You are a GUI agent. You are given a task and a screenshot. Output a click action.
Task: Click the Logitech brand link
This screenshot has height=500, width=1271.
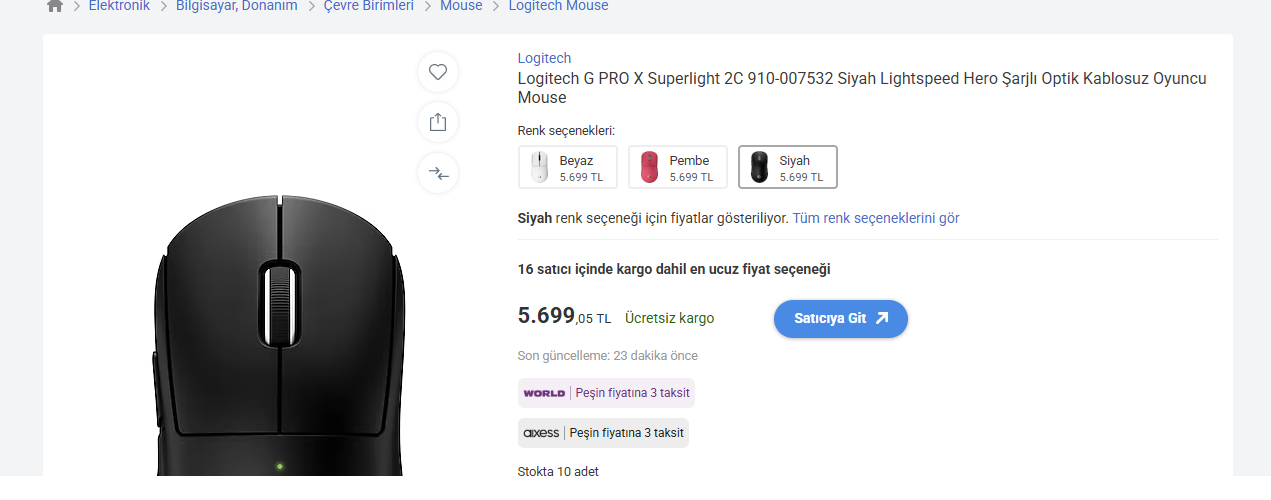click(x=544, y=58)
